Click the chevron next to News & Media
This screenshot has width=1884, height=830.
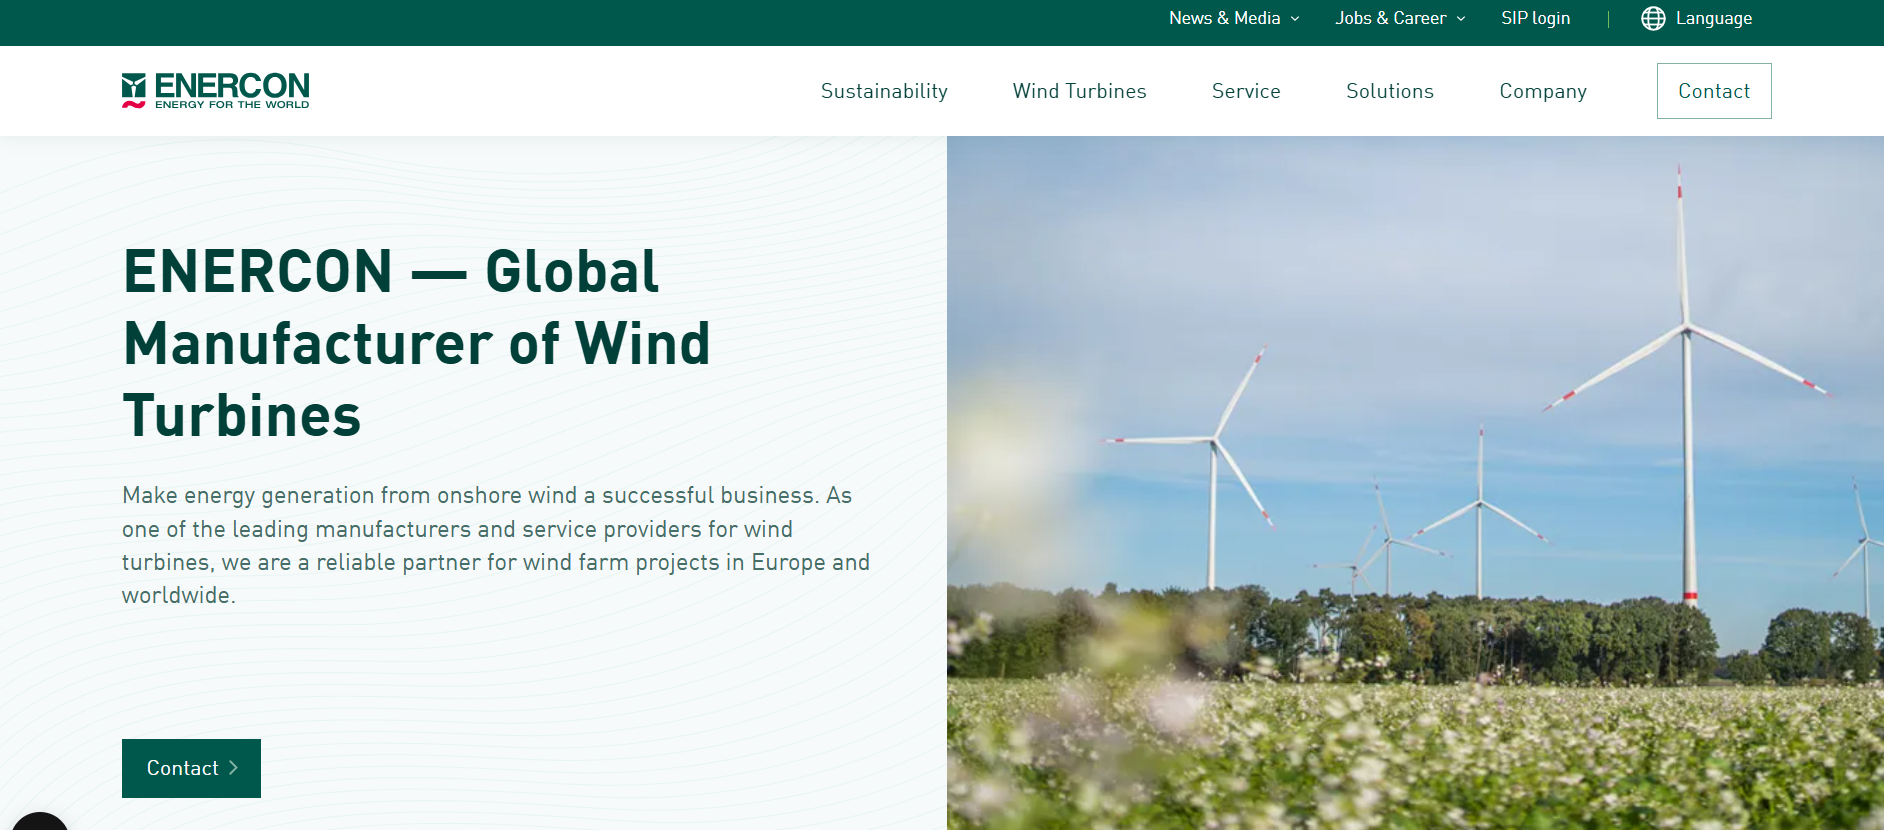tap(1295, 19)
